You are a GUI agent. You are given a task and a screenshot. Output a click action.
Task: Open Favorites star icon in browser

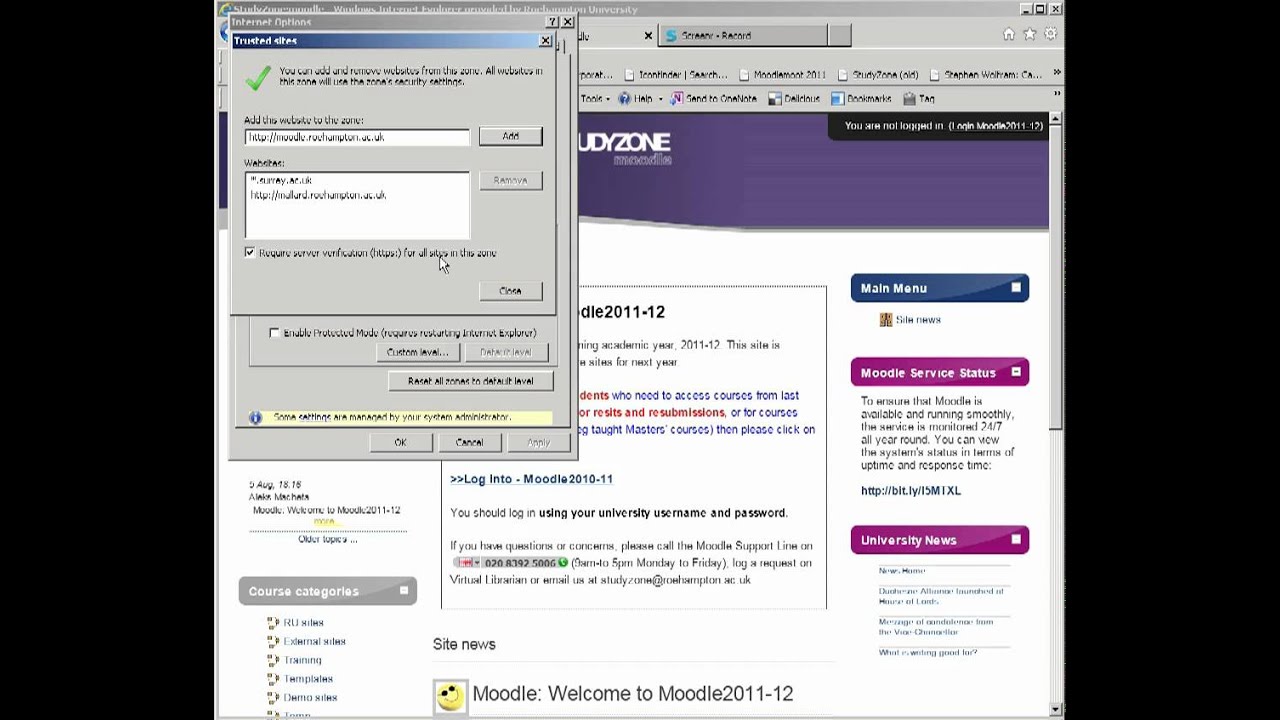pos(1030,35)
